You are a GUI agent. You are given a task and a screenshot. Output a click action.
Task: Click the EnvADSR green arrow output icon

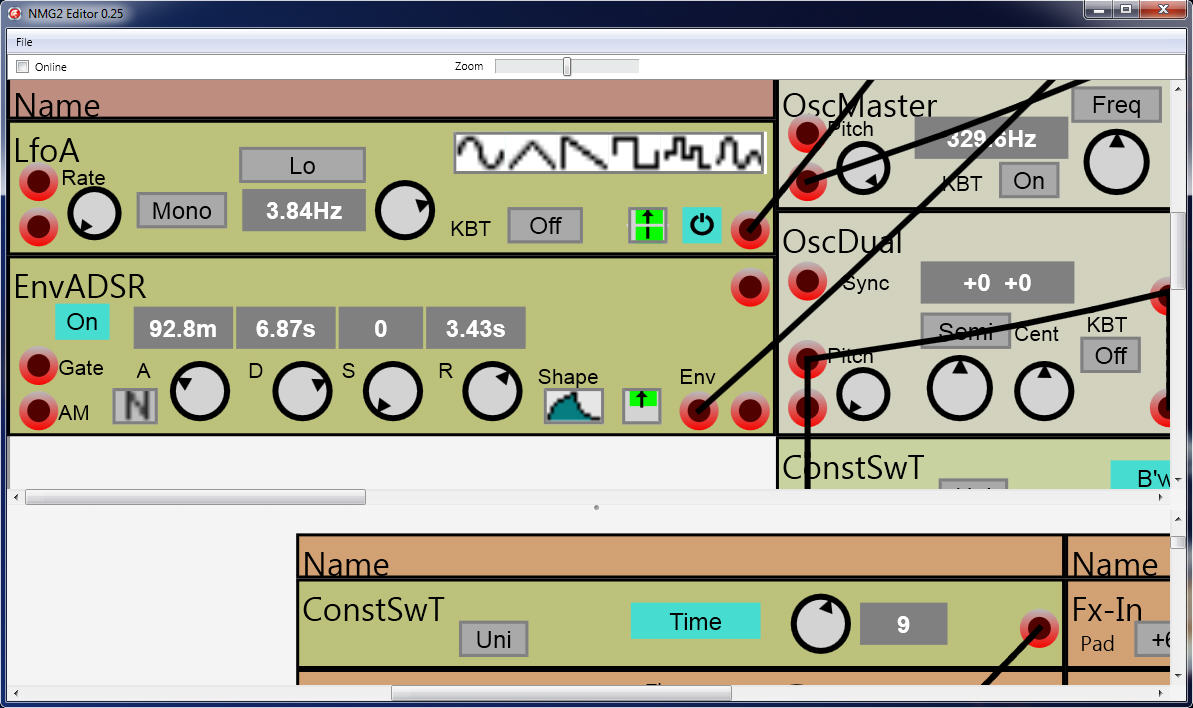pos(641,405)
